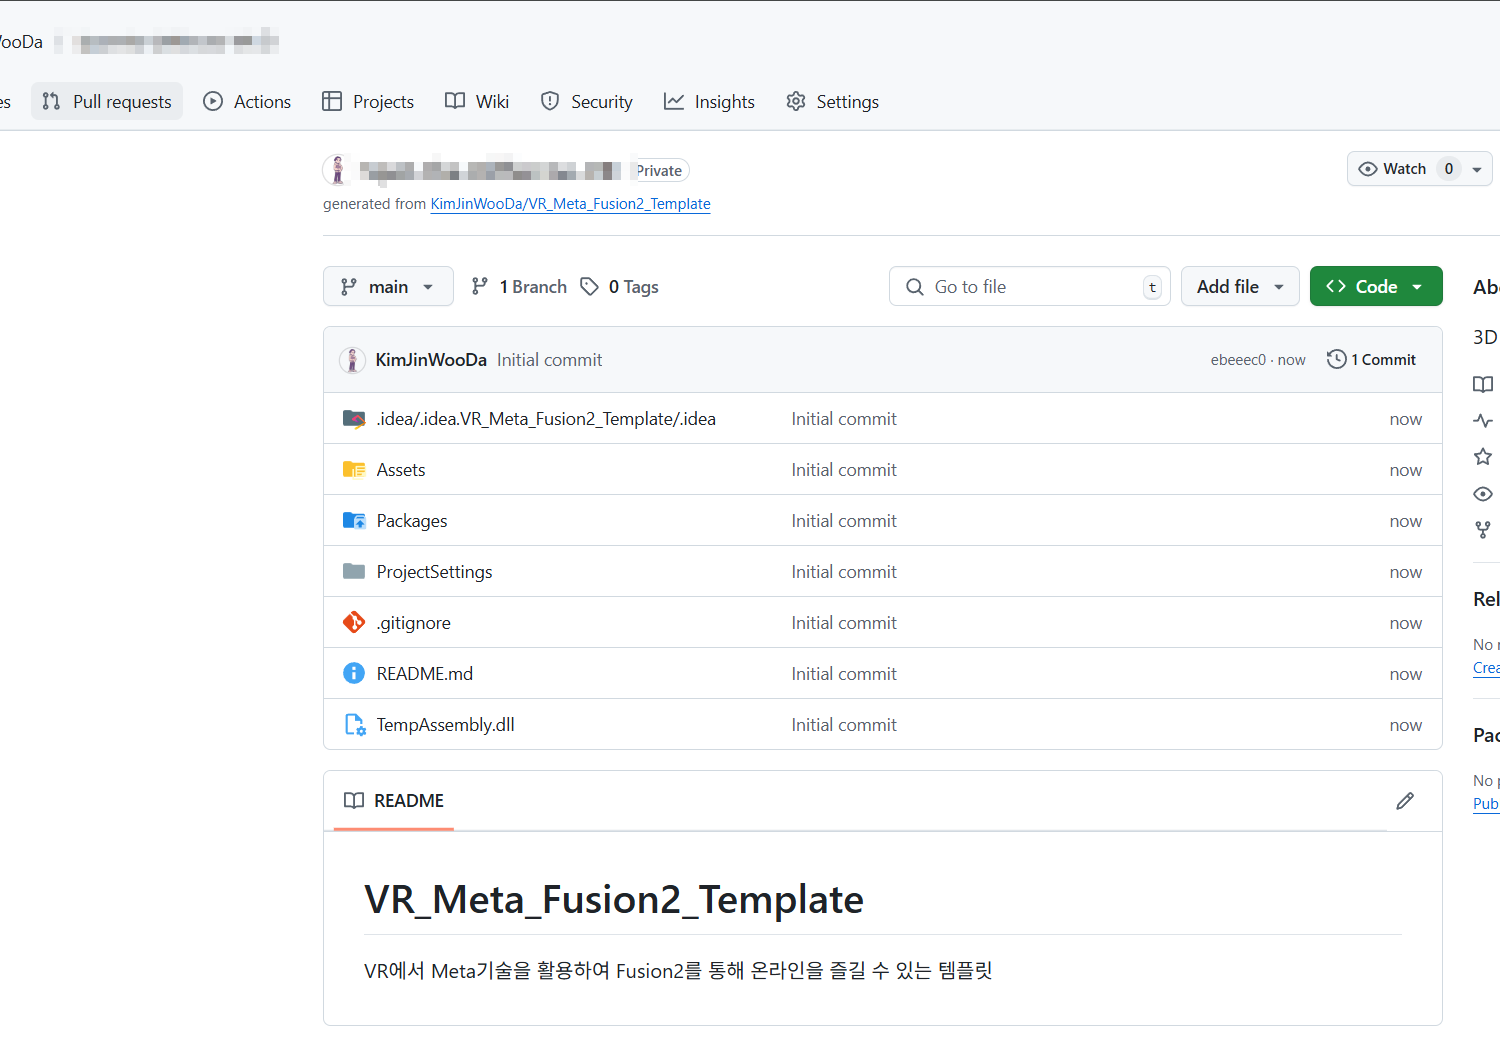
Task: Open Initial commit message for Packages row
Action: tap(844, 521)
